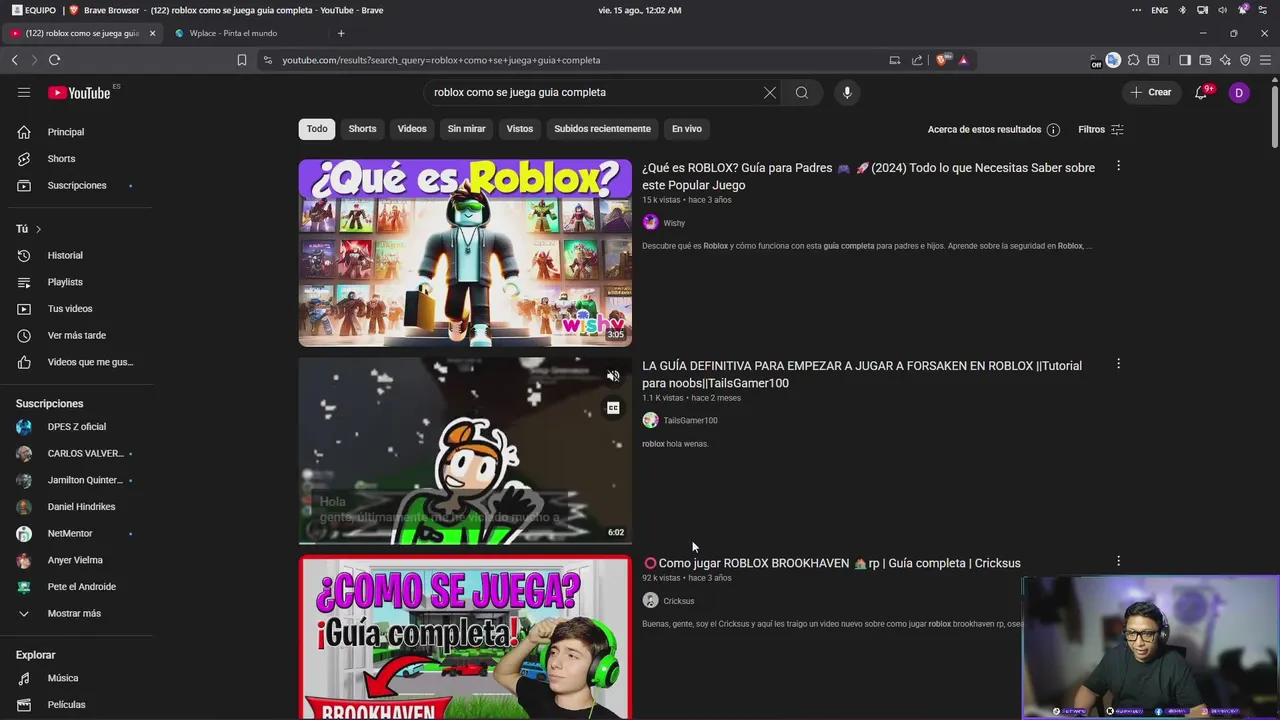Unmute the Forsaken video preview

[x=613, y=376]
